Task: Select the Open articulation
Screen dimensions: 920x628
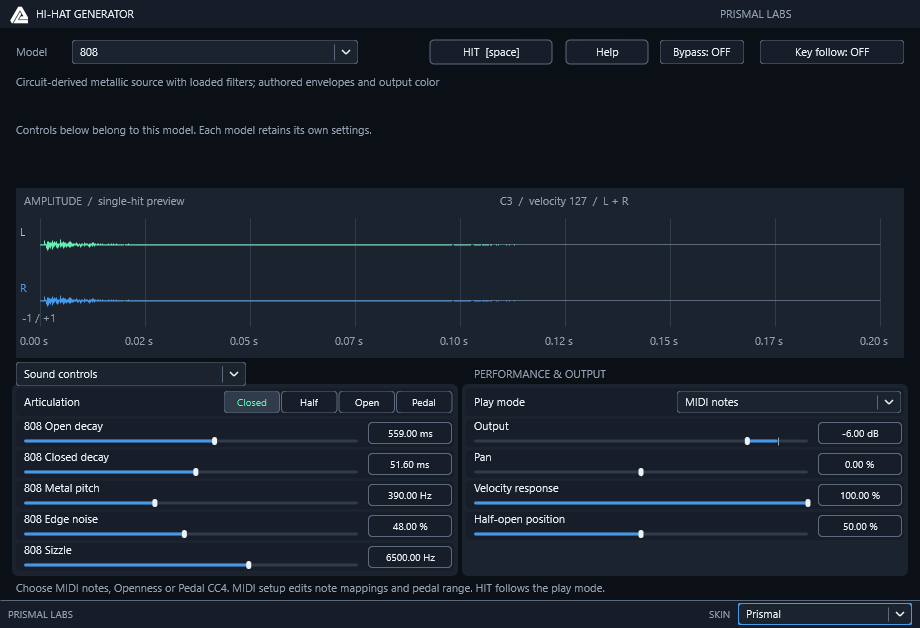Action: point(367,403)
